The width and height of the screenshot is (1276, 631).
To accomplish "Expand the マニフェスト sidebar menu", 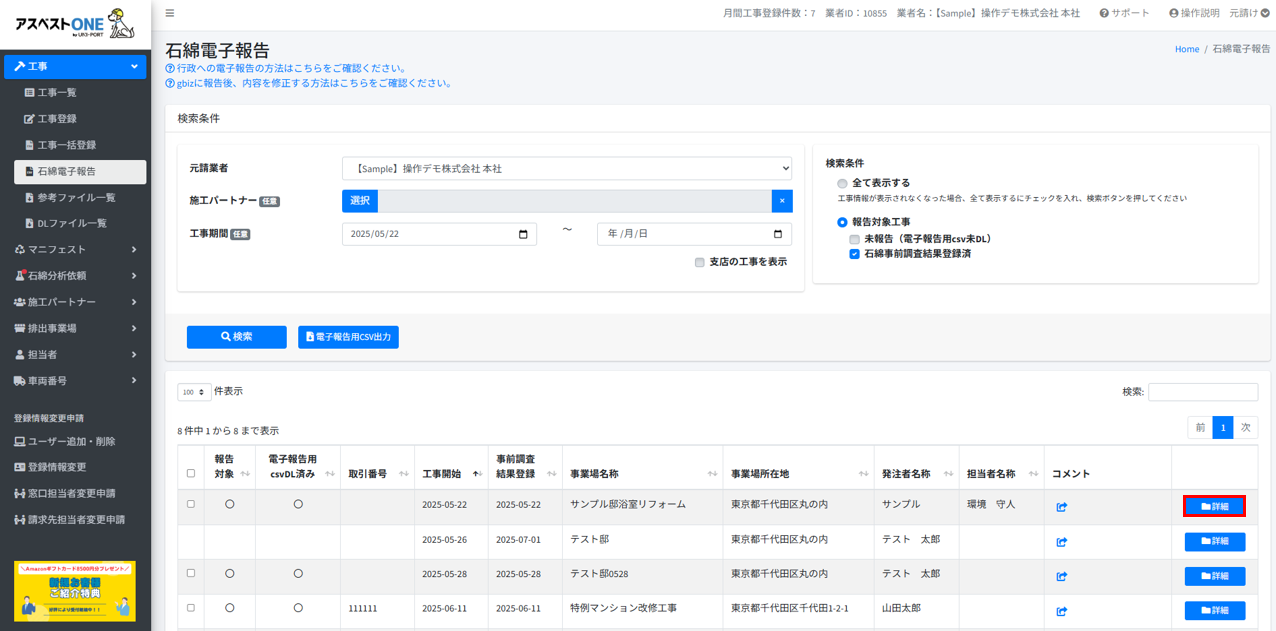I will (75, 250).
